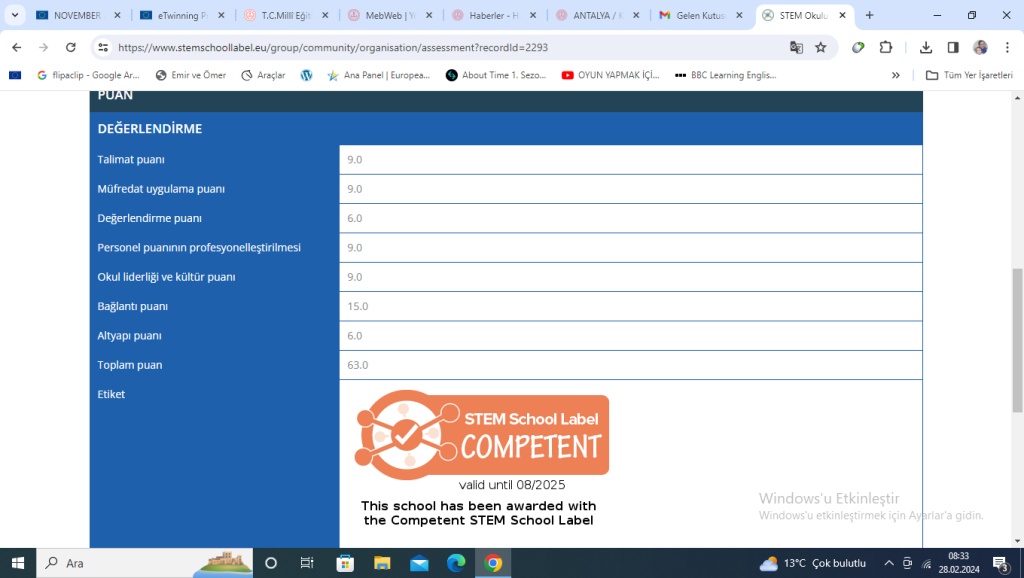Open Task View on the taskbar
The width and height of the screenshot is (1024, 578).
pyautogui.click(x=306, y=563)
